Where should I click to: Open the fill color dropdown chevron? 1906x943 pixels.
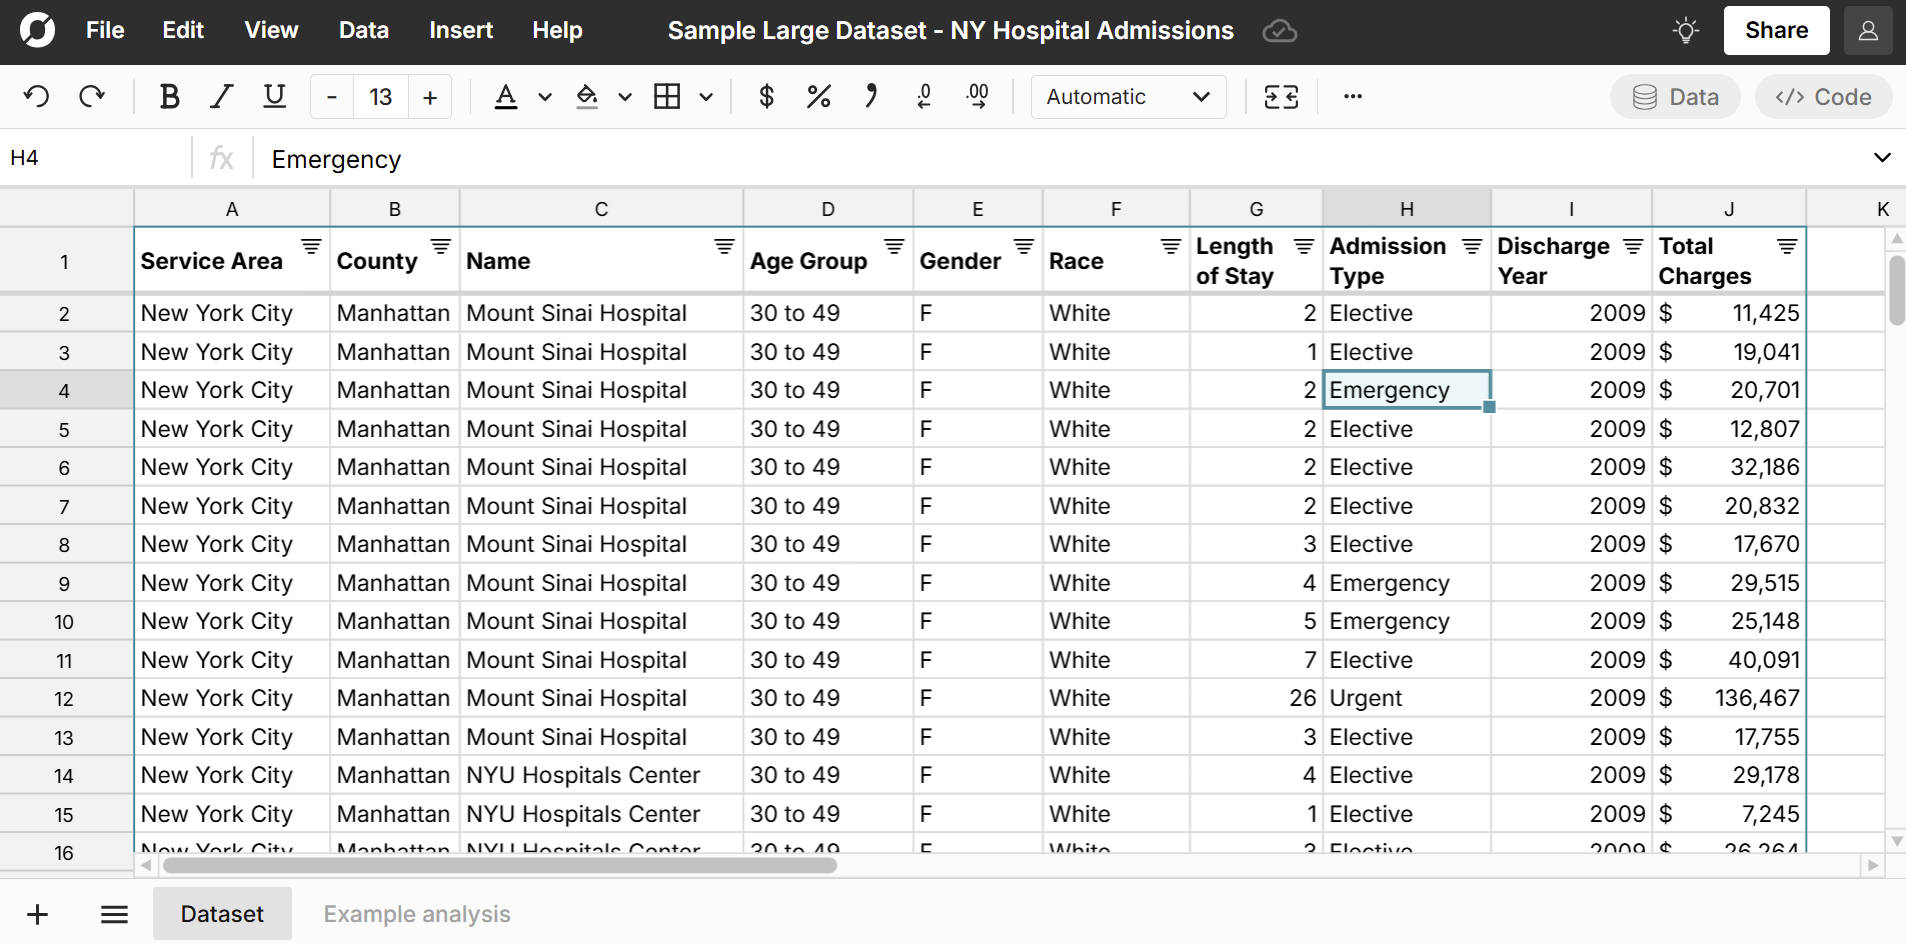pyautogui.click(x=624, y=96)
